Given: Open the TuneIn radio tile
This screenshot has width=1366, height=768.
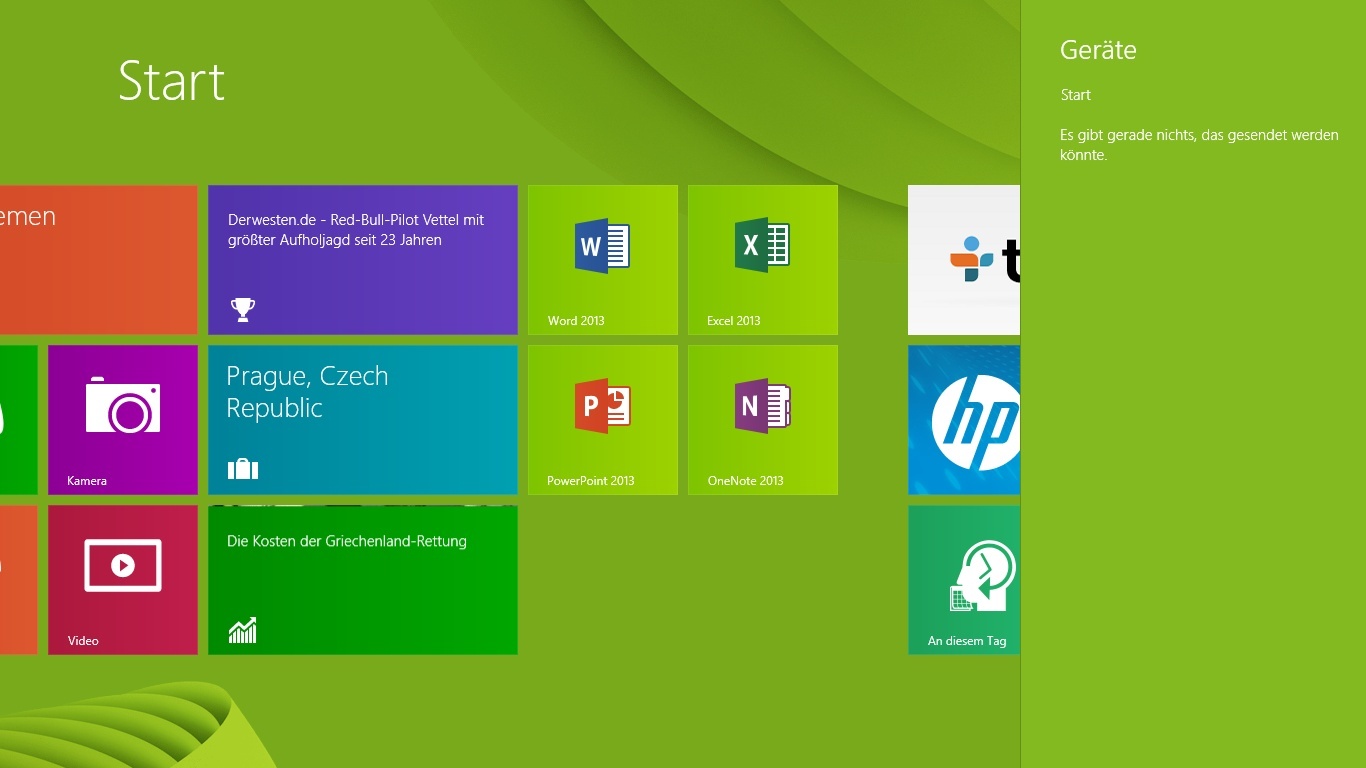Looking at the screenshot, I should (x=964, y=260).
